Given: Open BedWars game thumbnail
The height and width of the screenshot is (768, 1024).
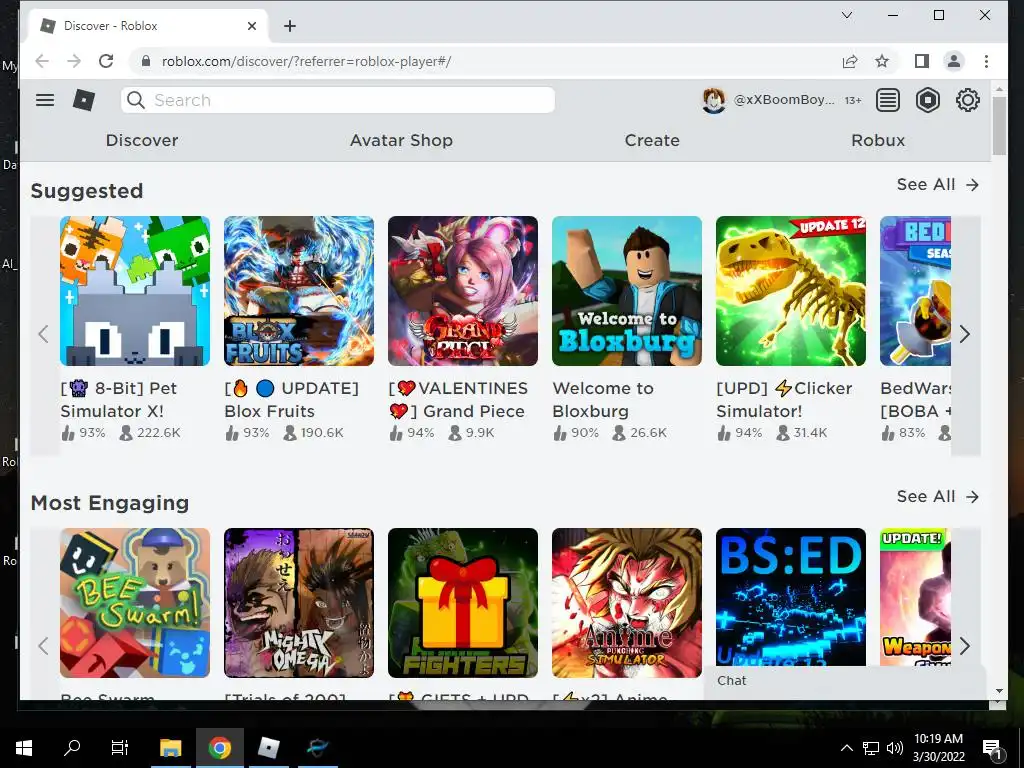Looking at the screenshot, I should [x=915, y=291].
